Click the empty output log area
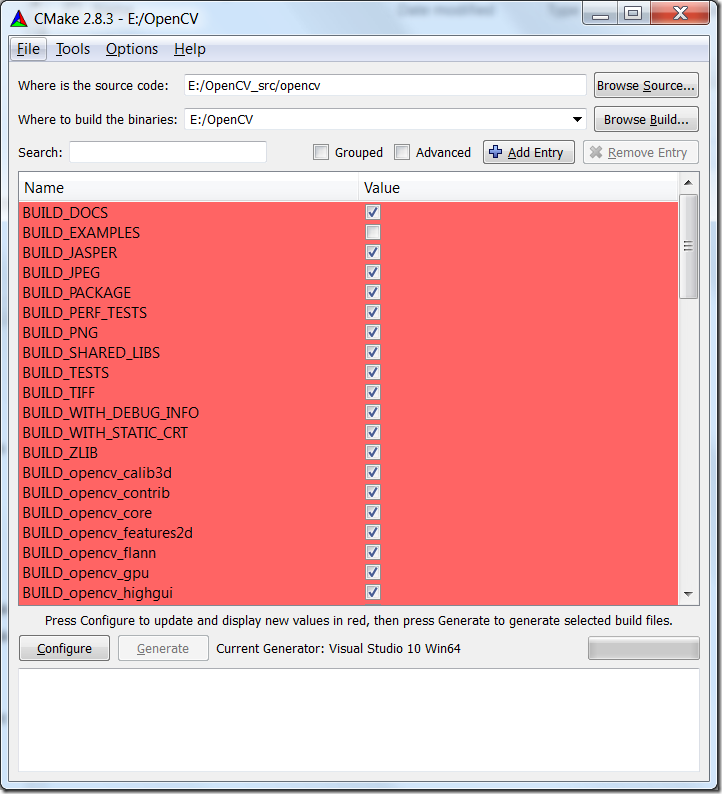The width and height of the screenshot is (722, 794). click(x=359, y=720)
